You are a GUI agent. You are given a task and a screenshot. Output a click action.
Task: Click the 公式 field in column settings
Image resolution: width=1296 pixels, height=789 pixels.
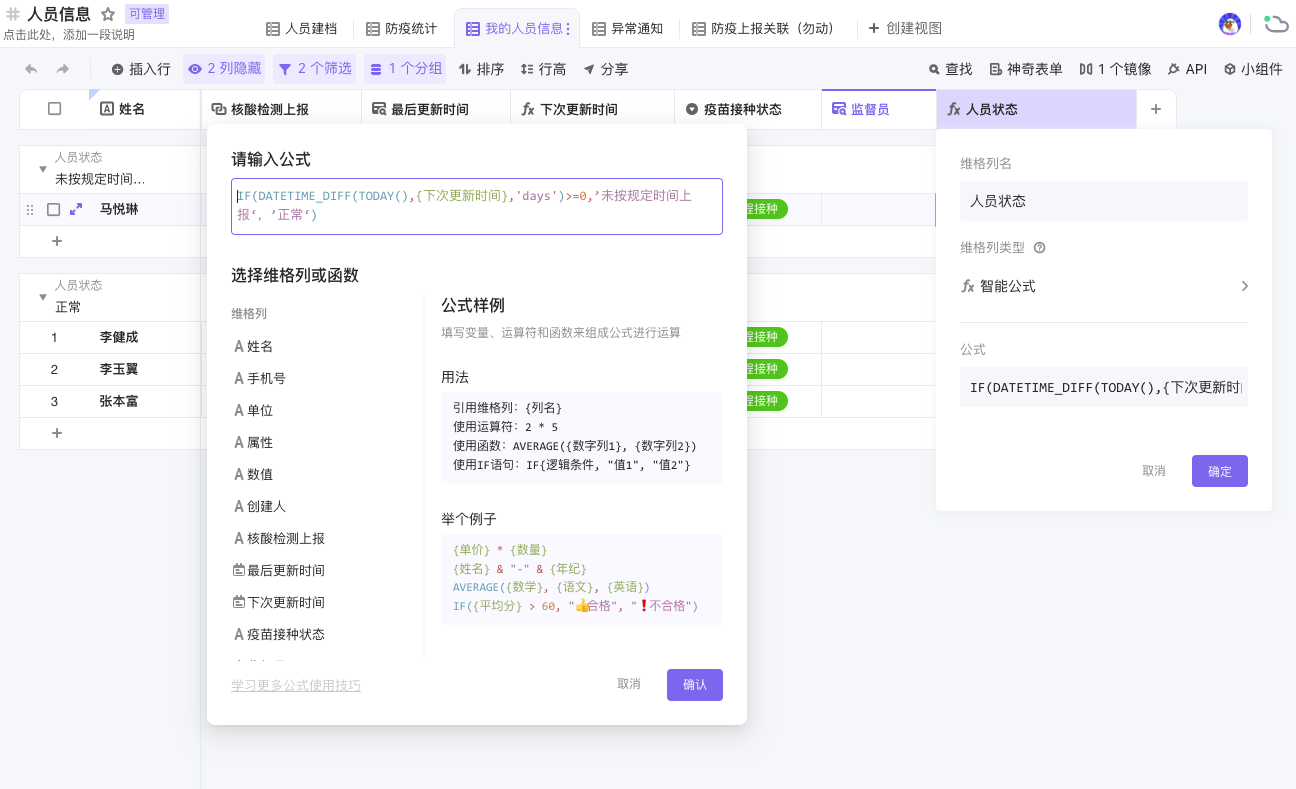[1104, 387]
